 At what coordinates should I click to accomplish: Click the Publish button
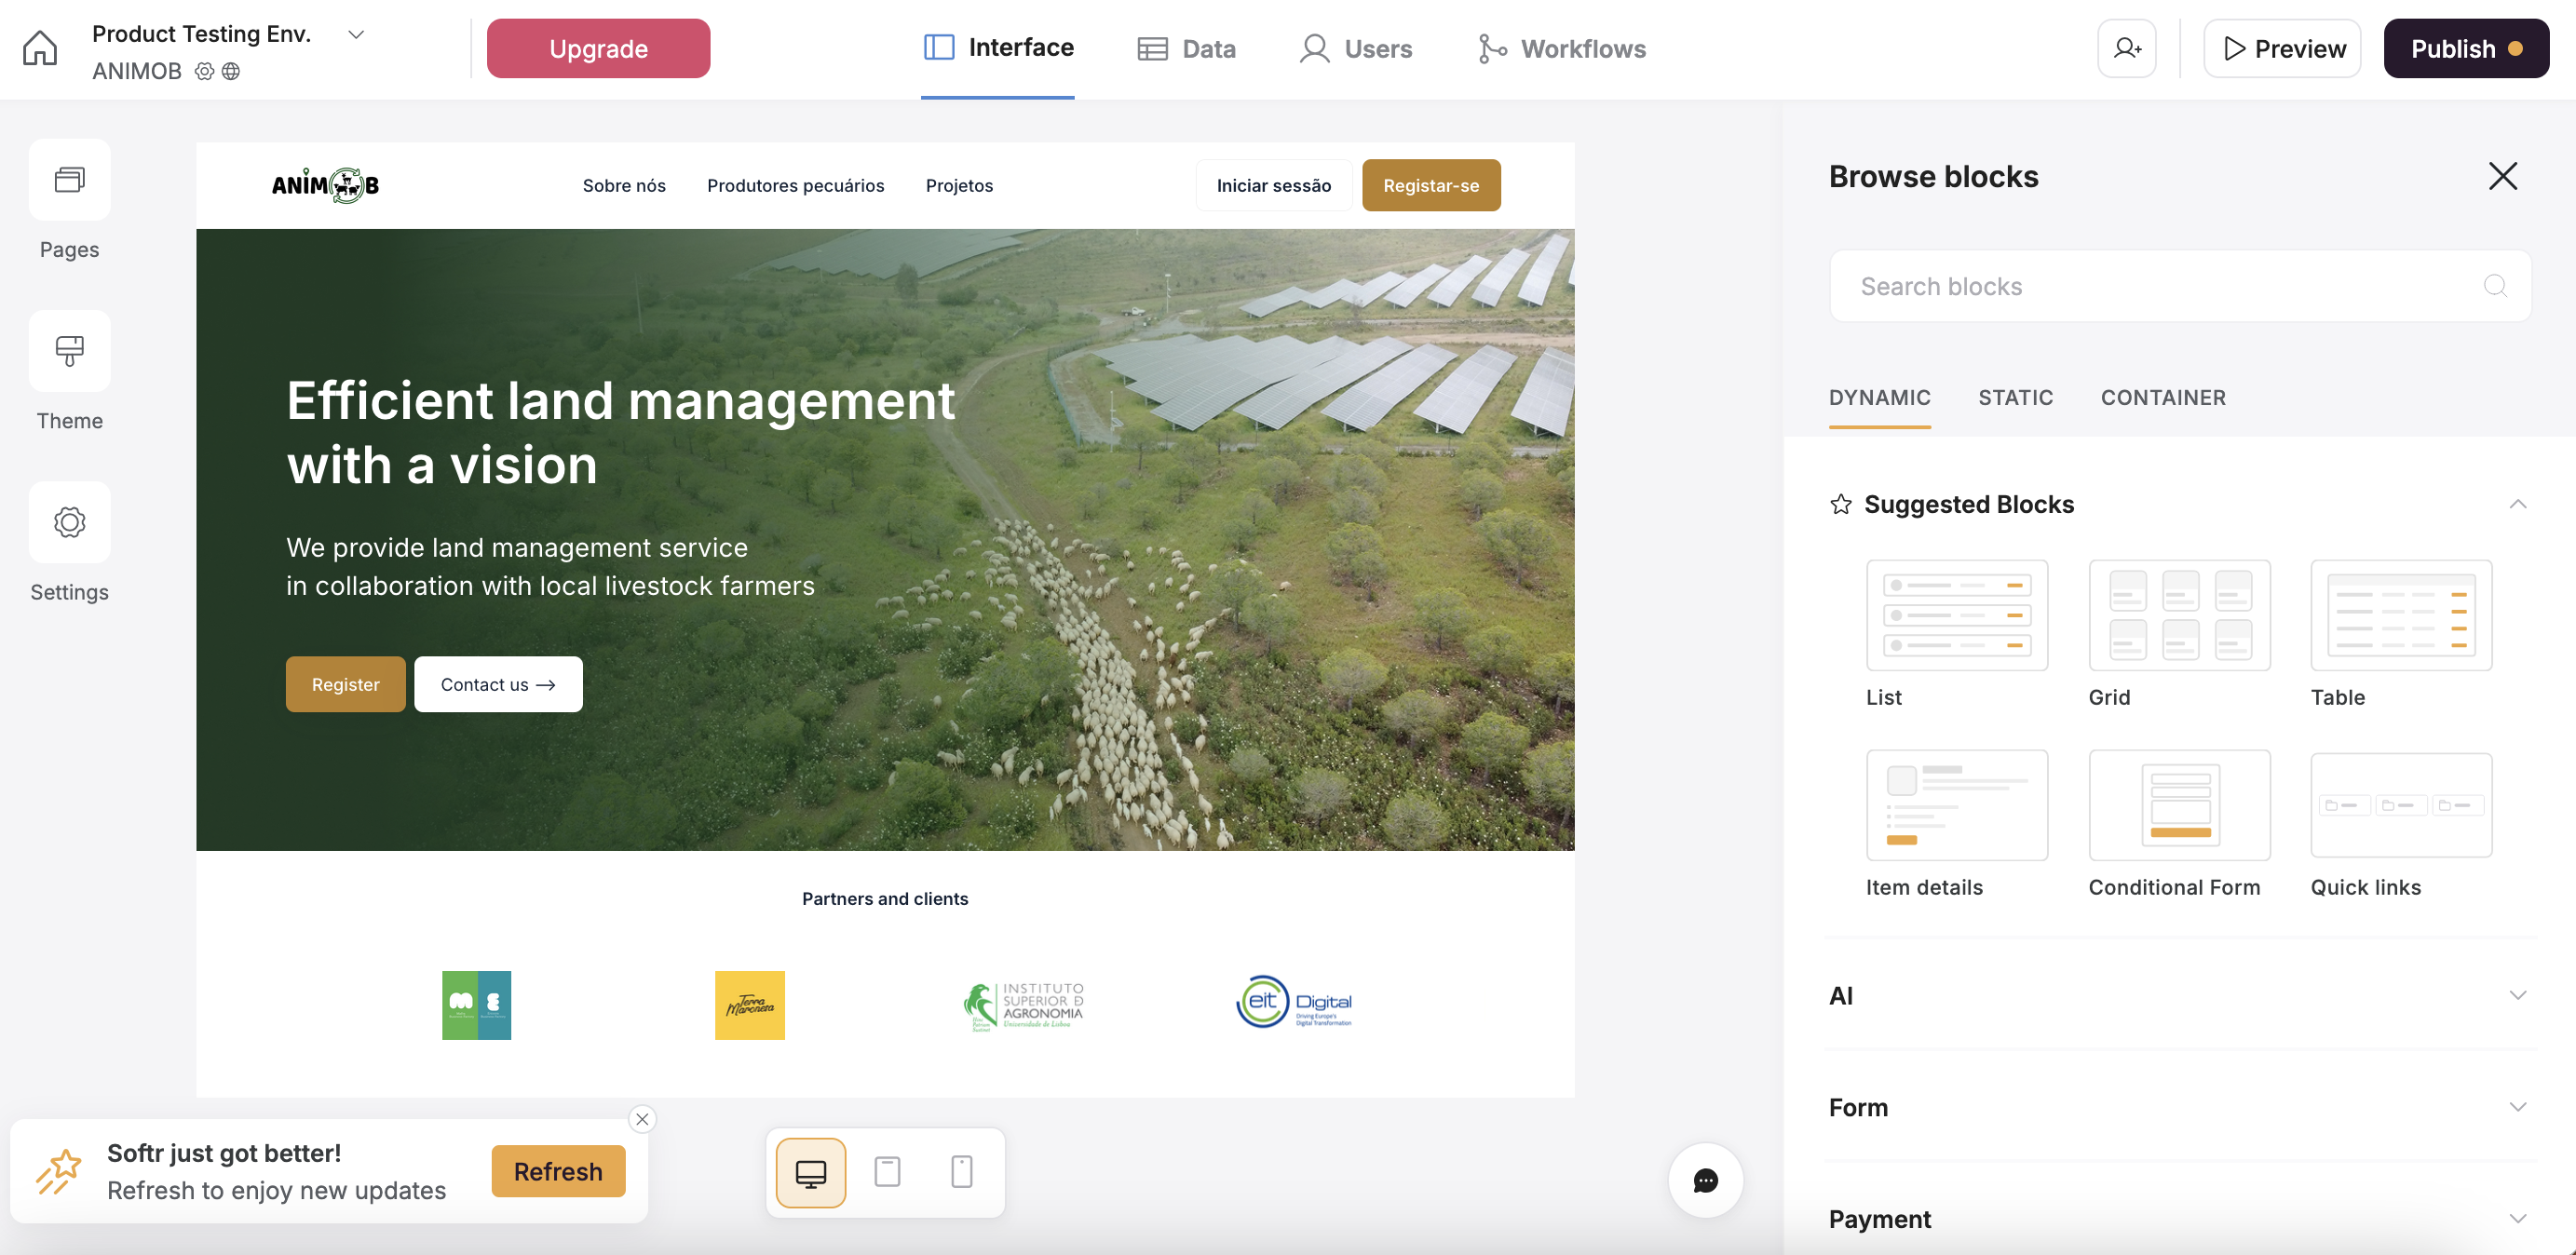point(2465,47)
